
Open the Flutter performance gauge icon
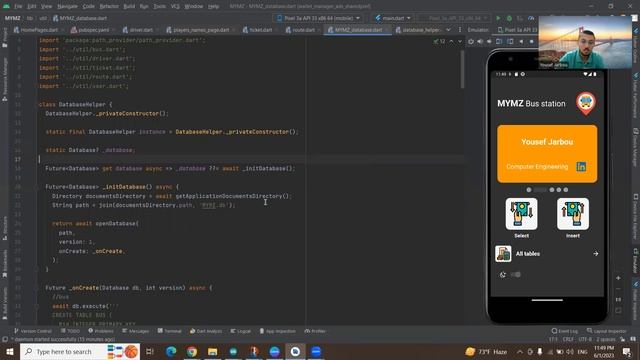click(x=531, y=18)
